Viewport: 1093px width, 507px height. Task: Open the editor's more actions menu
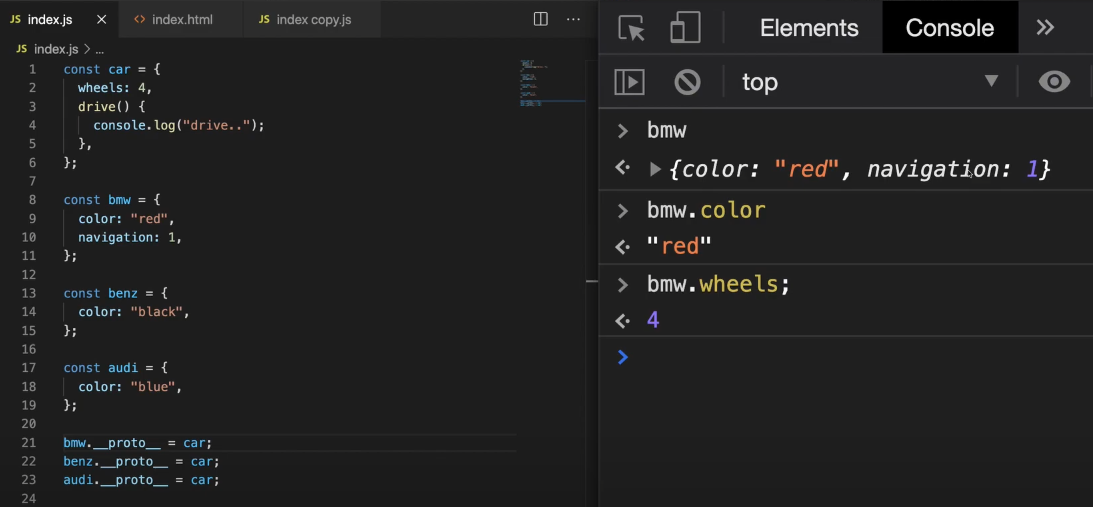pyautogui.click(x=573, y=20)
